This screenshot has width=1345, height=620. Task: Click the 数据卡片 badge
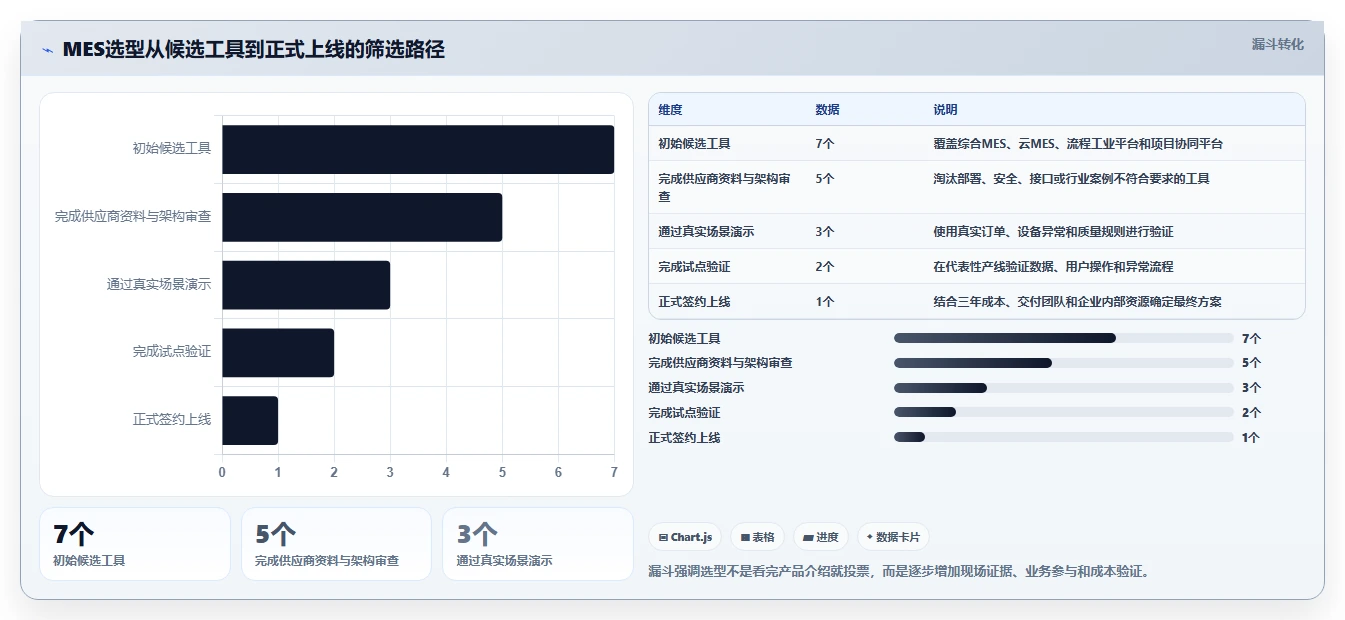tap(893, 537)
